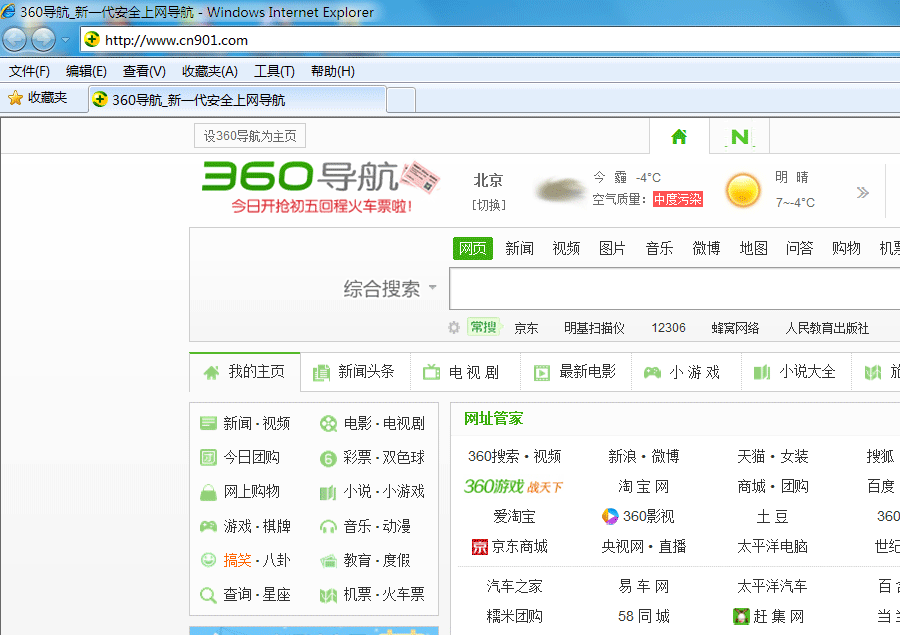Click the green home icon tab

(679, 137)
